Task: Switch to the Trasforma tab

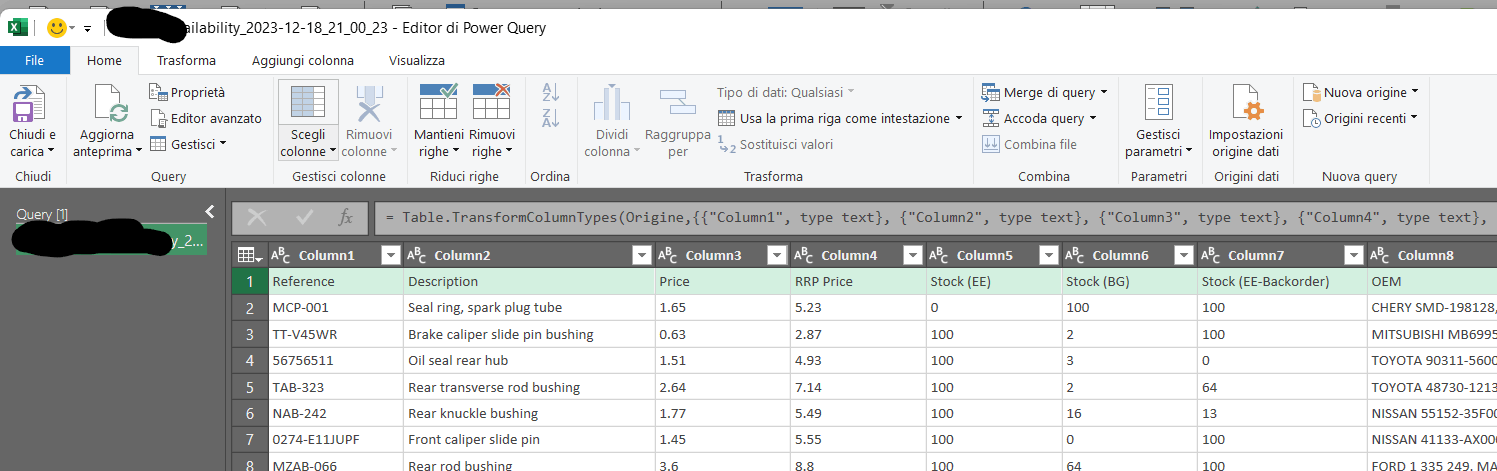Action: 186,60
